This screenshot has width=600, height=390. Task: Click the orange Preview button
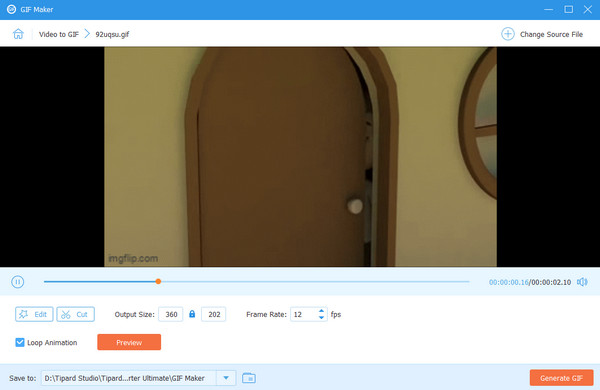(129, 342)
